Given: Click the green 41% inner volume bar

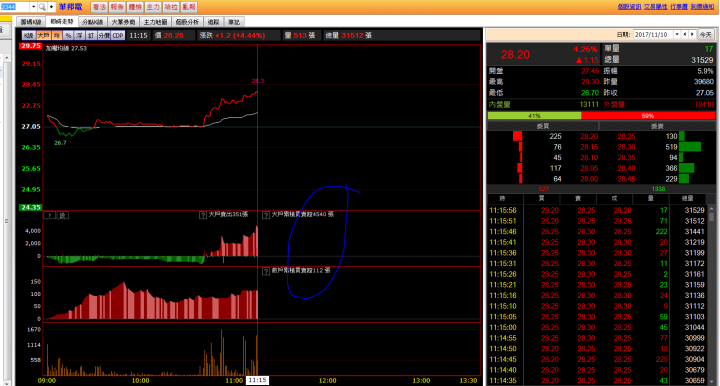Looking at the screenshot, I should 534,116.
